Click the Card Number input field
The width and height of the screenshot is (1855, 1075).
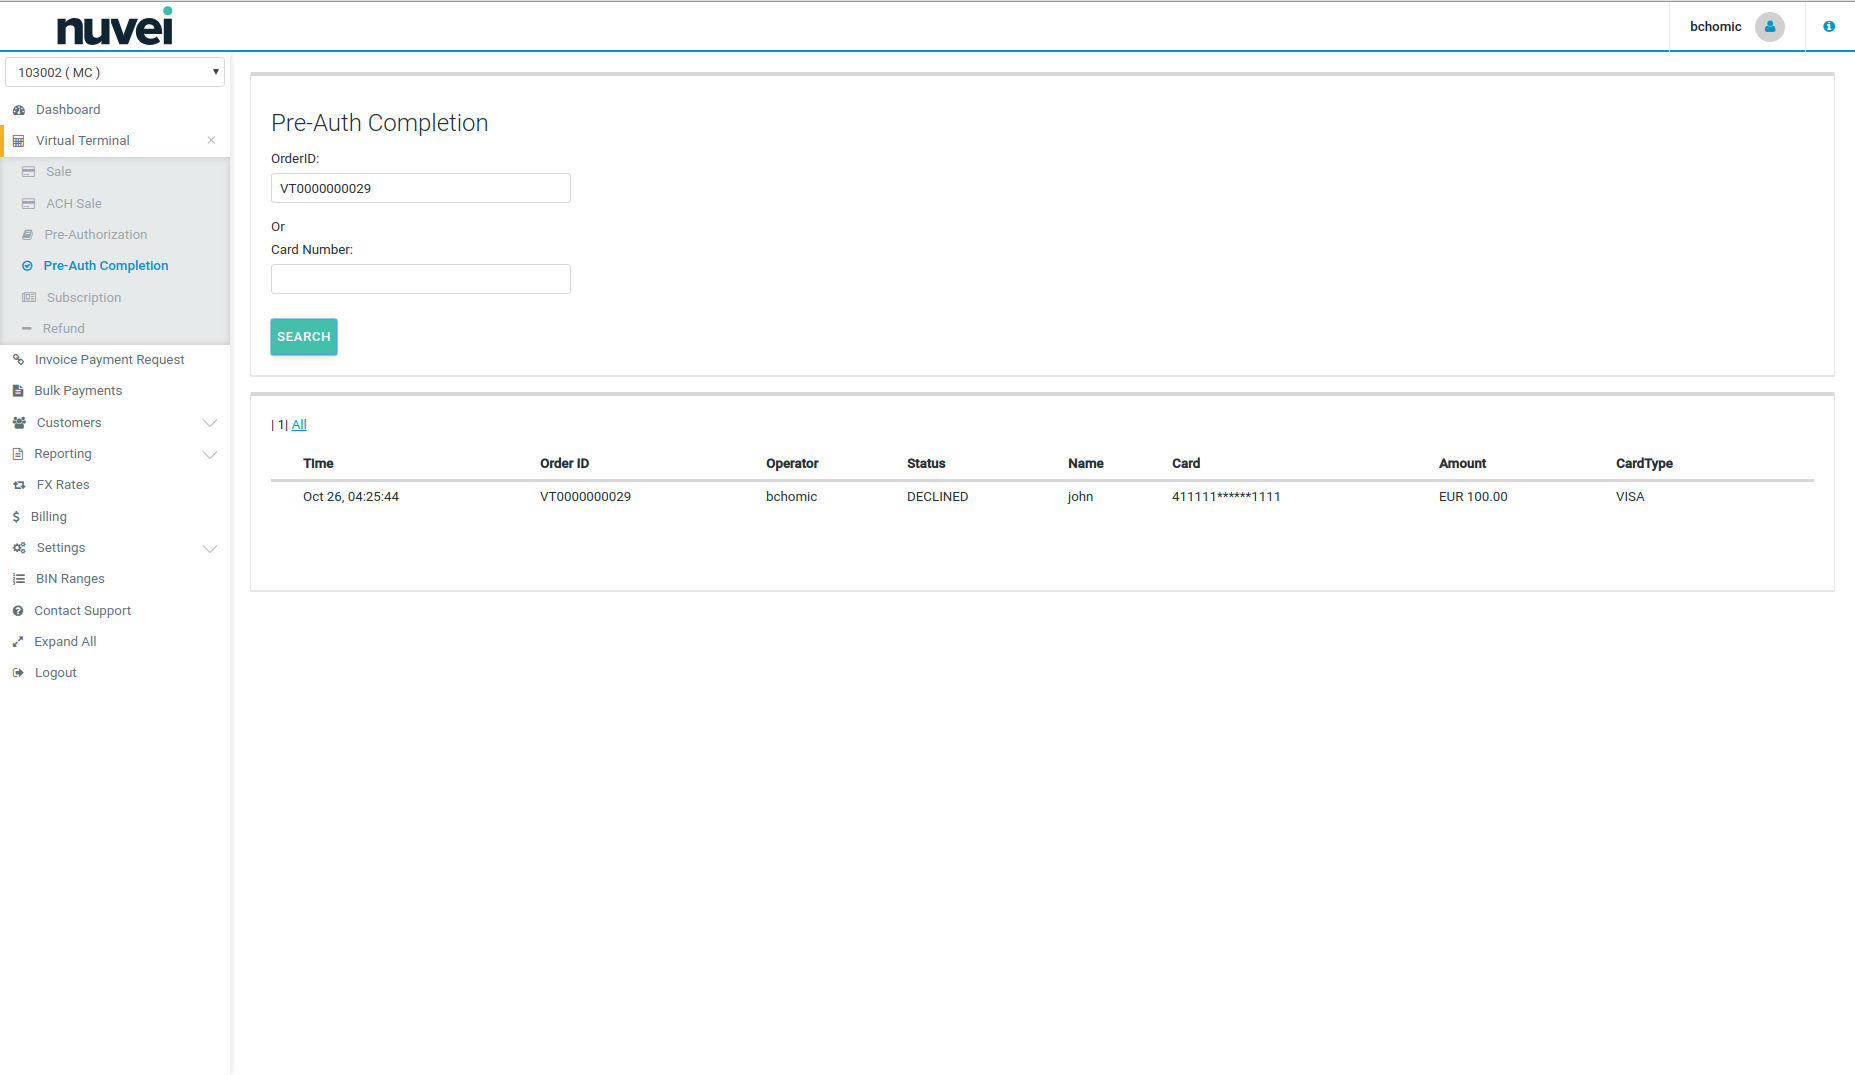[420, 279]
